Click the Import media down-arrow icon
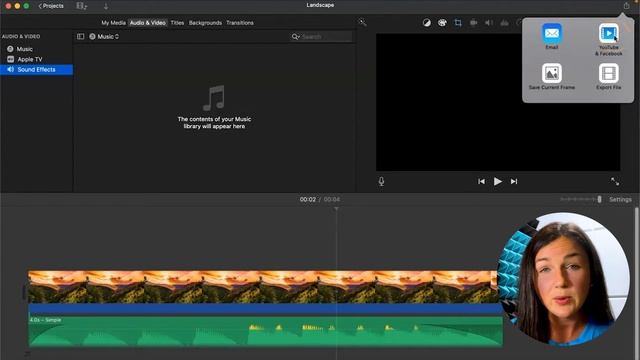The height and width of the screenshot is (360, 640). [x=106, y=6]
